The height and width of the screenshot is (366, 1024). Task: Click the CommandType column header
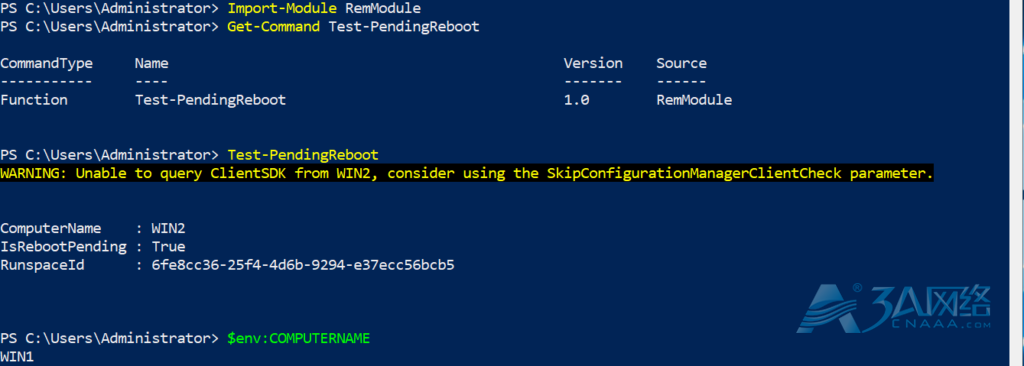(x=46, y=63)
